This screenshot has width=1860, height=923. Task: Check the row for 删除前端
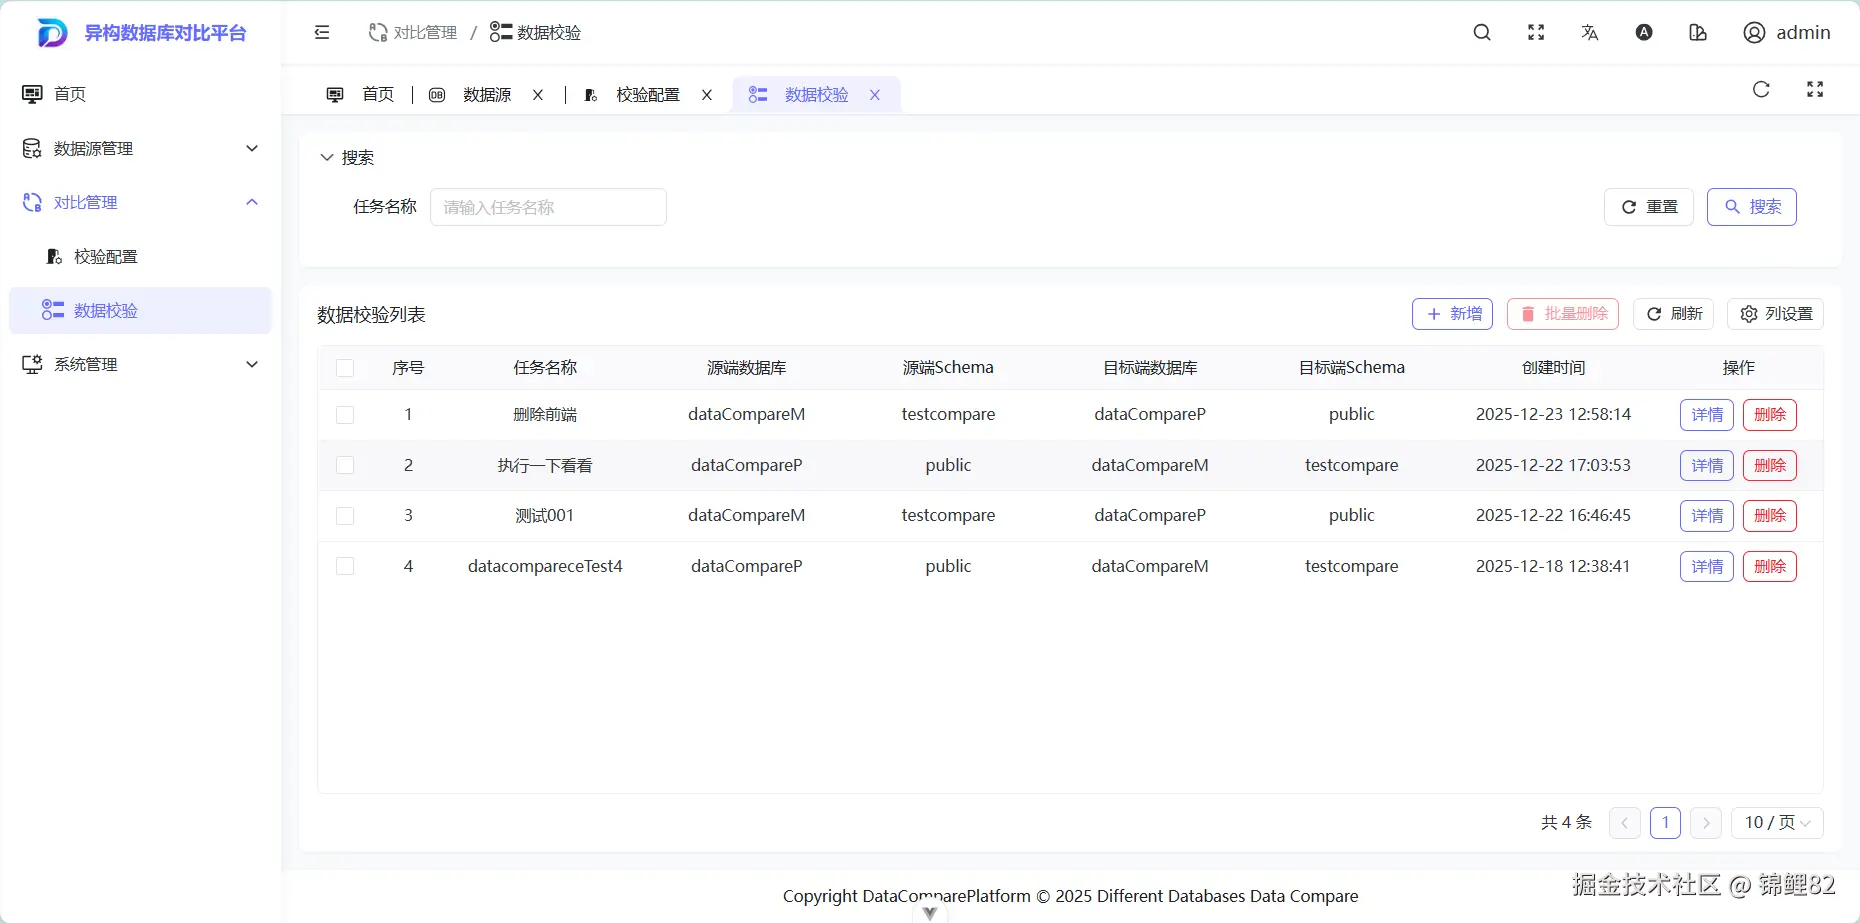345,415
